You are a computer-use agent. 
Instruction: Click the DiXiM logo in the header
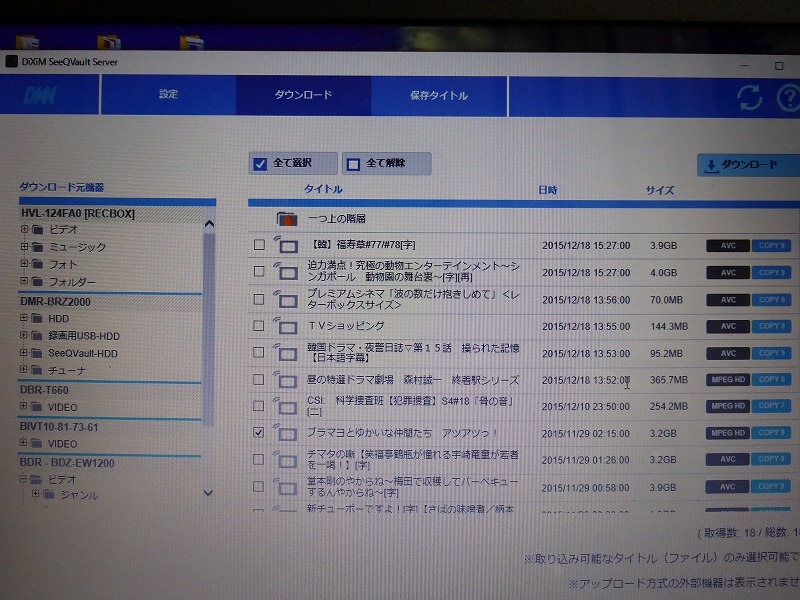[40, 95]
